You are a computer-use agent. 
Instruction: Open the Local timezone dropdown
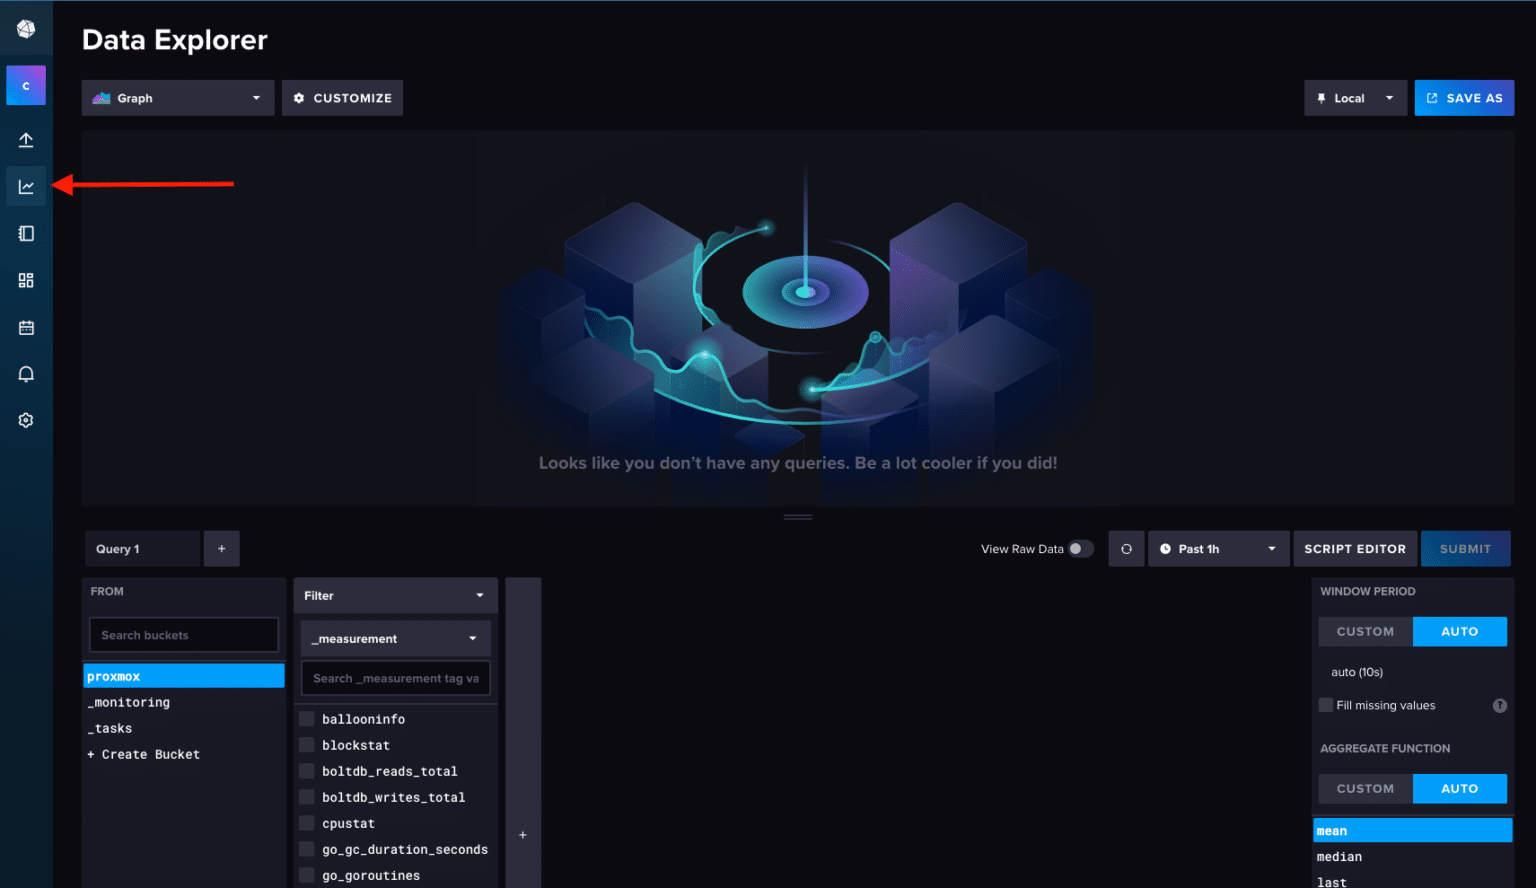click(x=1355, y=98)
